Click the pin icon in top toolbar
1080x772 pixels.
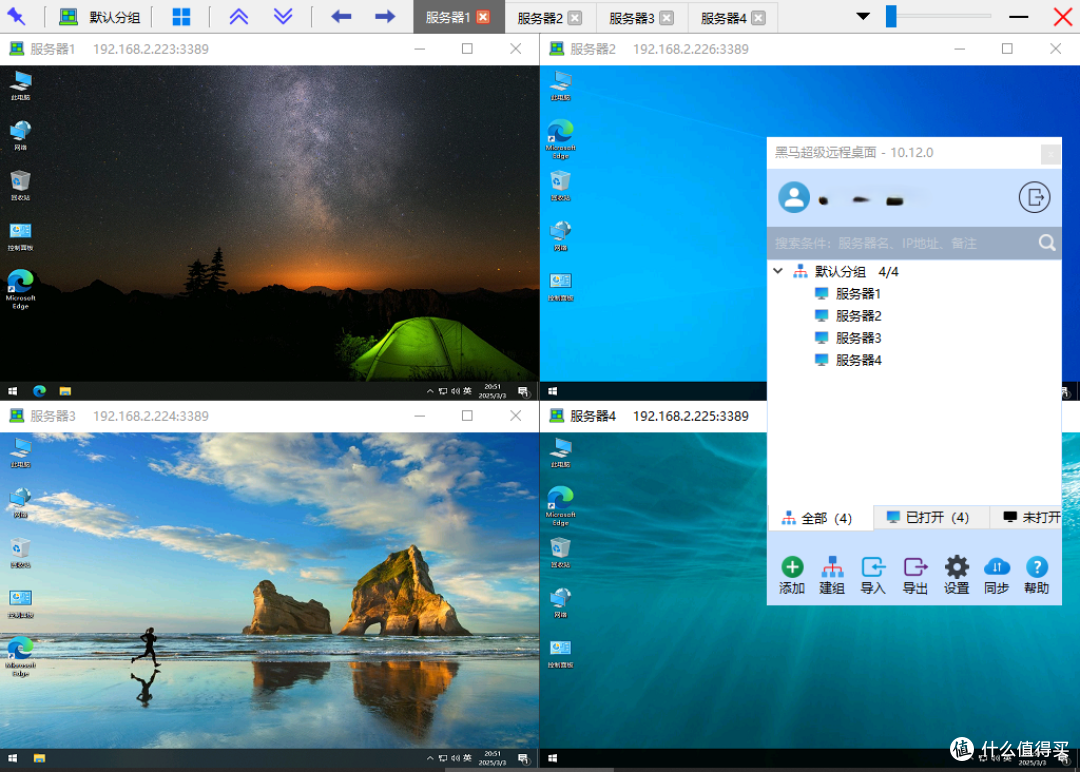tap(16, 16)
